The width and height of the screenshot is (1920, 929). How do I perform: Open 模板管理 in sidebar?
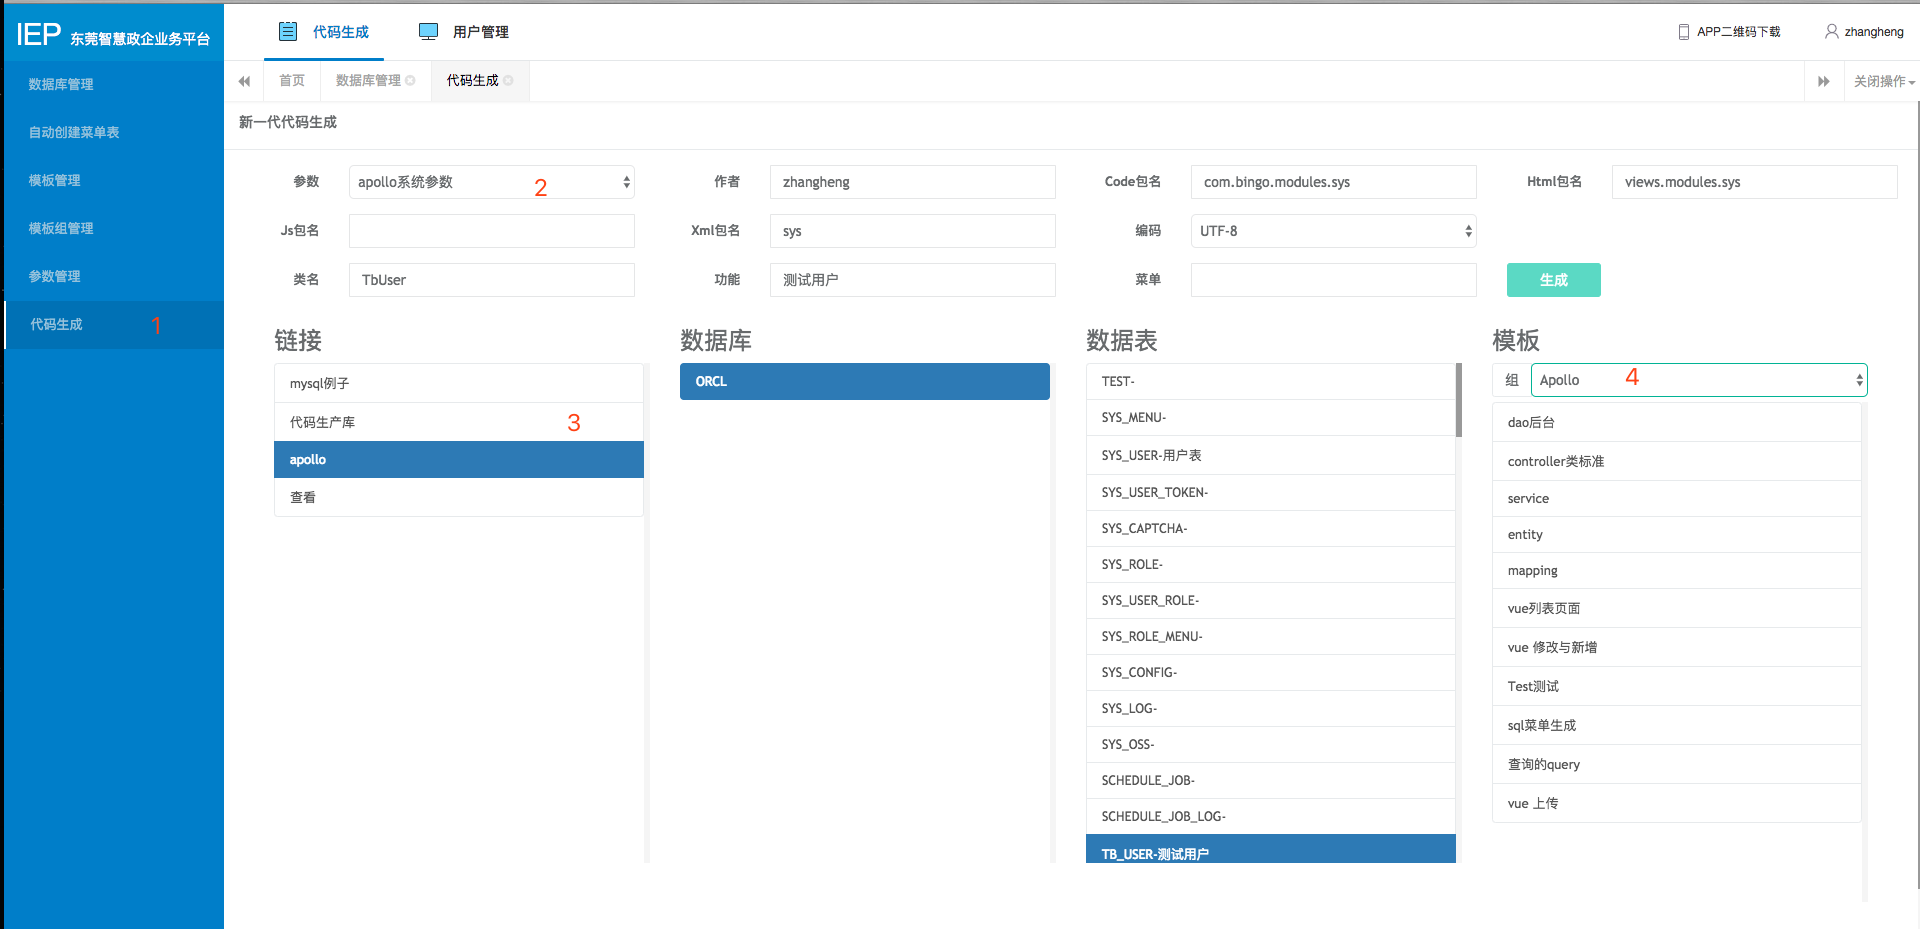(x=114, y=180)
